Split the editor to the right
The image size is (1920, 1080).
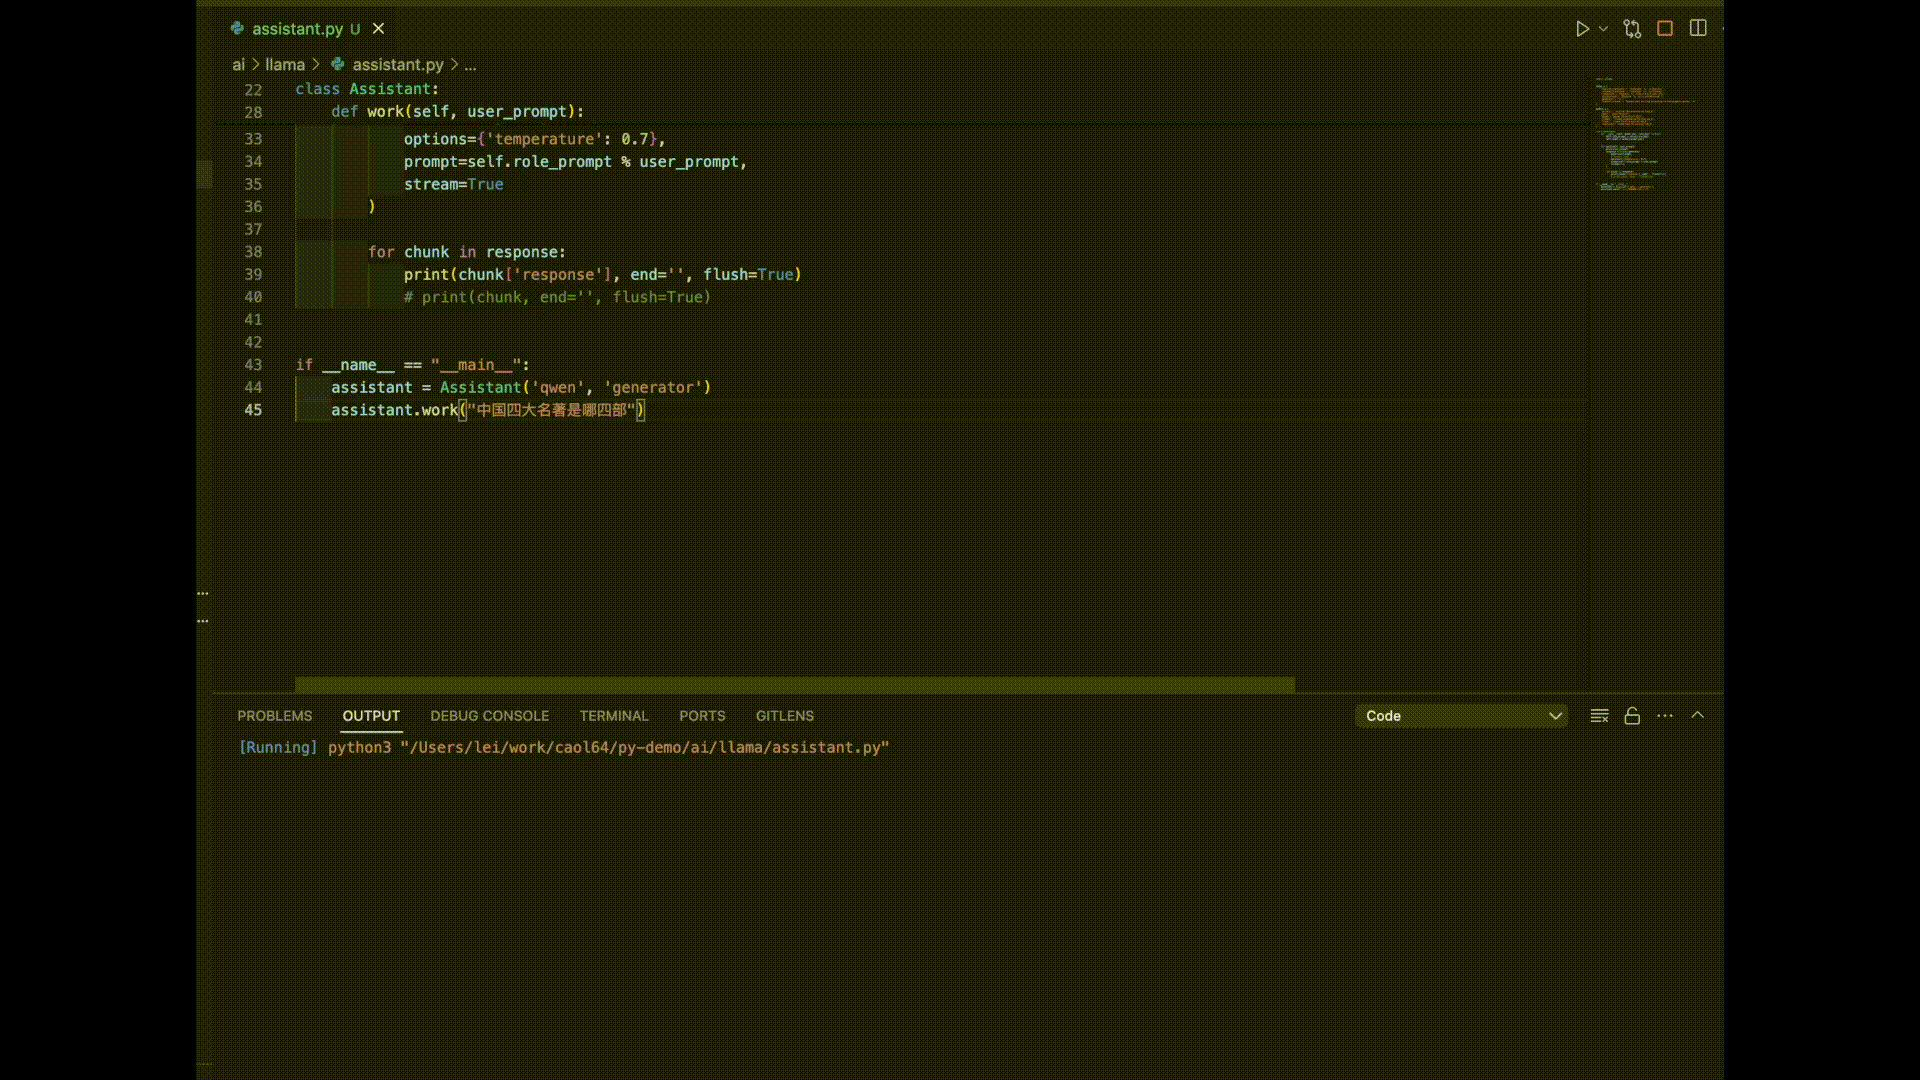click(x=1698, y=28)
